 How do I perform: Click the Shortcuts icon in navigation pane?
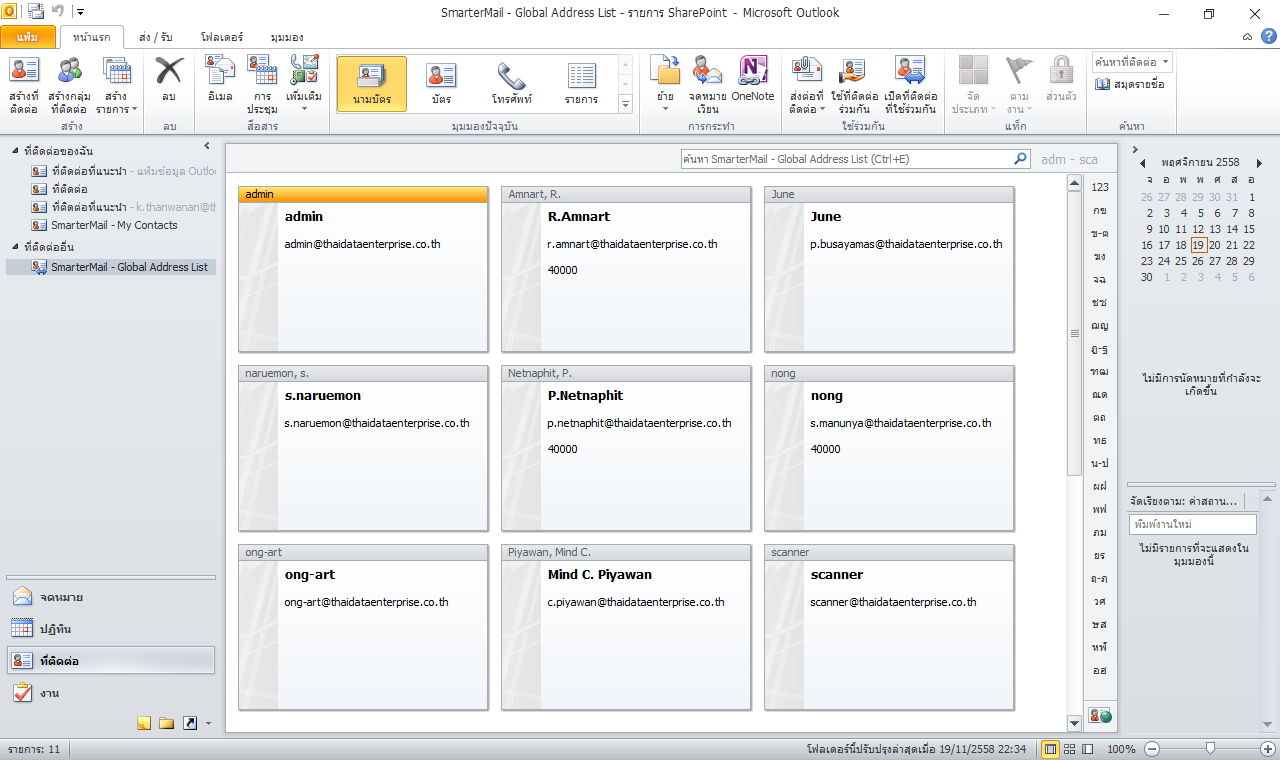click(x=189, y=723)
